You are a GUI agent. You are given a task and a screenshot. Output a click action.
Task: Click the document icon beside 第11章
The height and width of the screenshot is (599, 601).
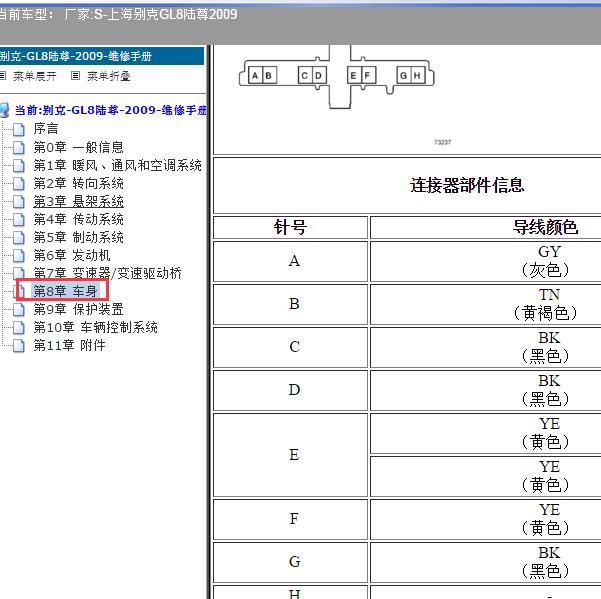[18, 346]
